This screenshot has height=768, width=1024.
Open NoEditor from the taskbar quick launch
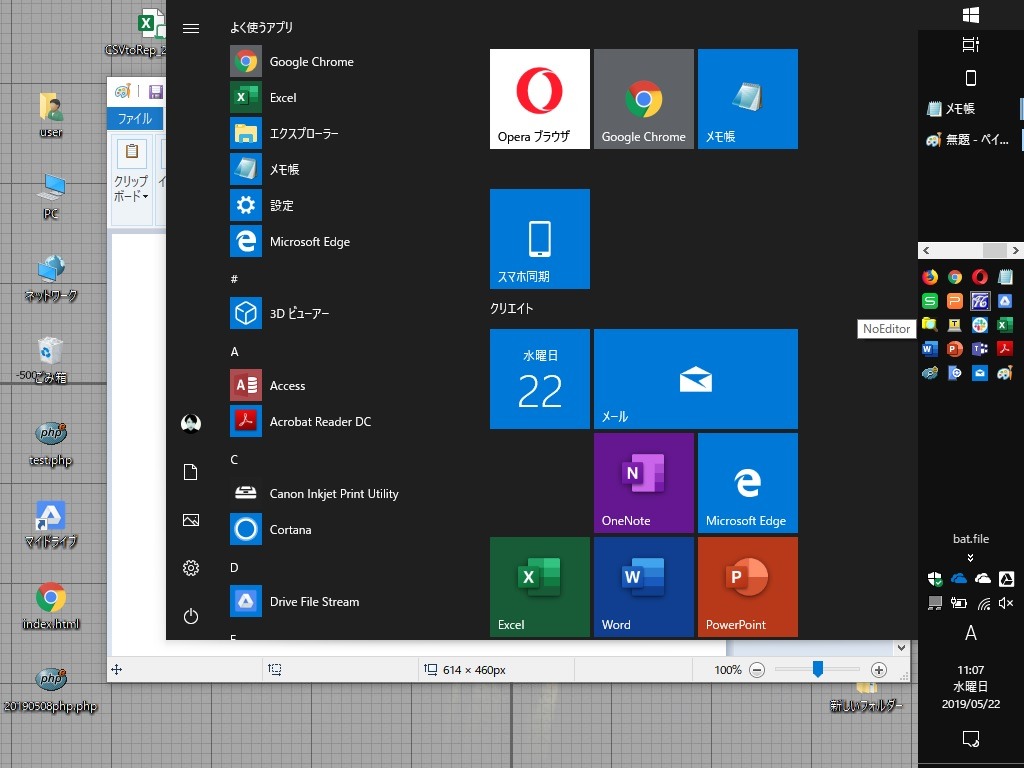(980, 300)
